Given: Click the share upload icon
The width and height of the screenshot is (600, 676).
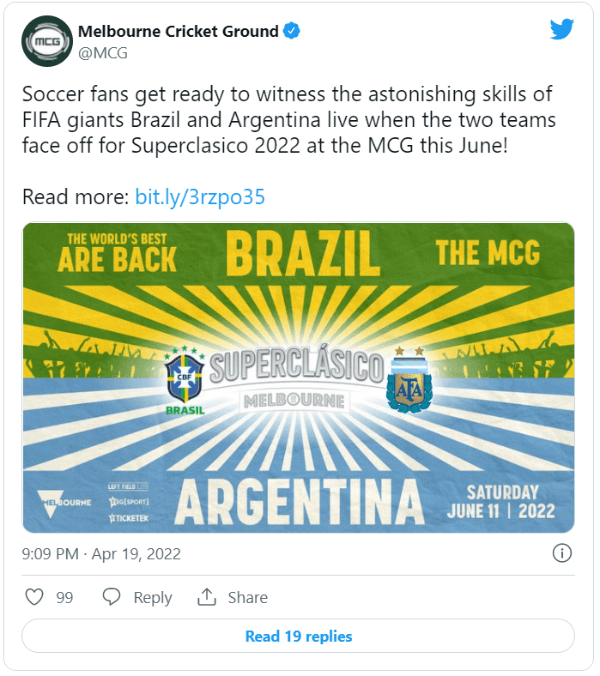Looking at the screenshot, I should point(207,597).
